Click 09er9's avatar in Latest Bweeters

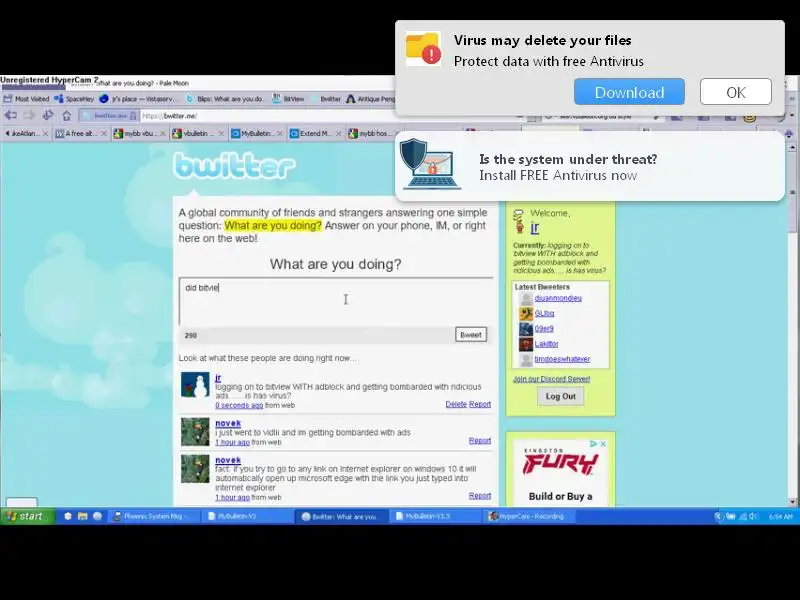pyautogui.click(x=526, y=329)
